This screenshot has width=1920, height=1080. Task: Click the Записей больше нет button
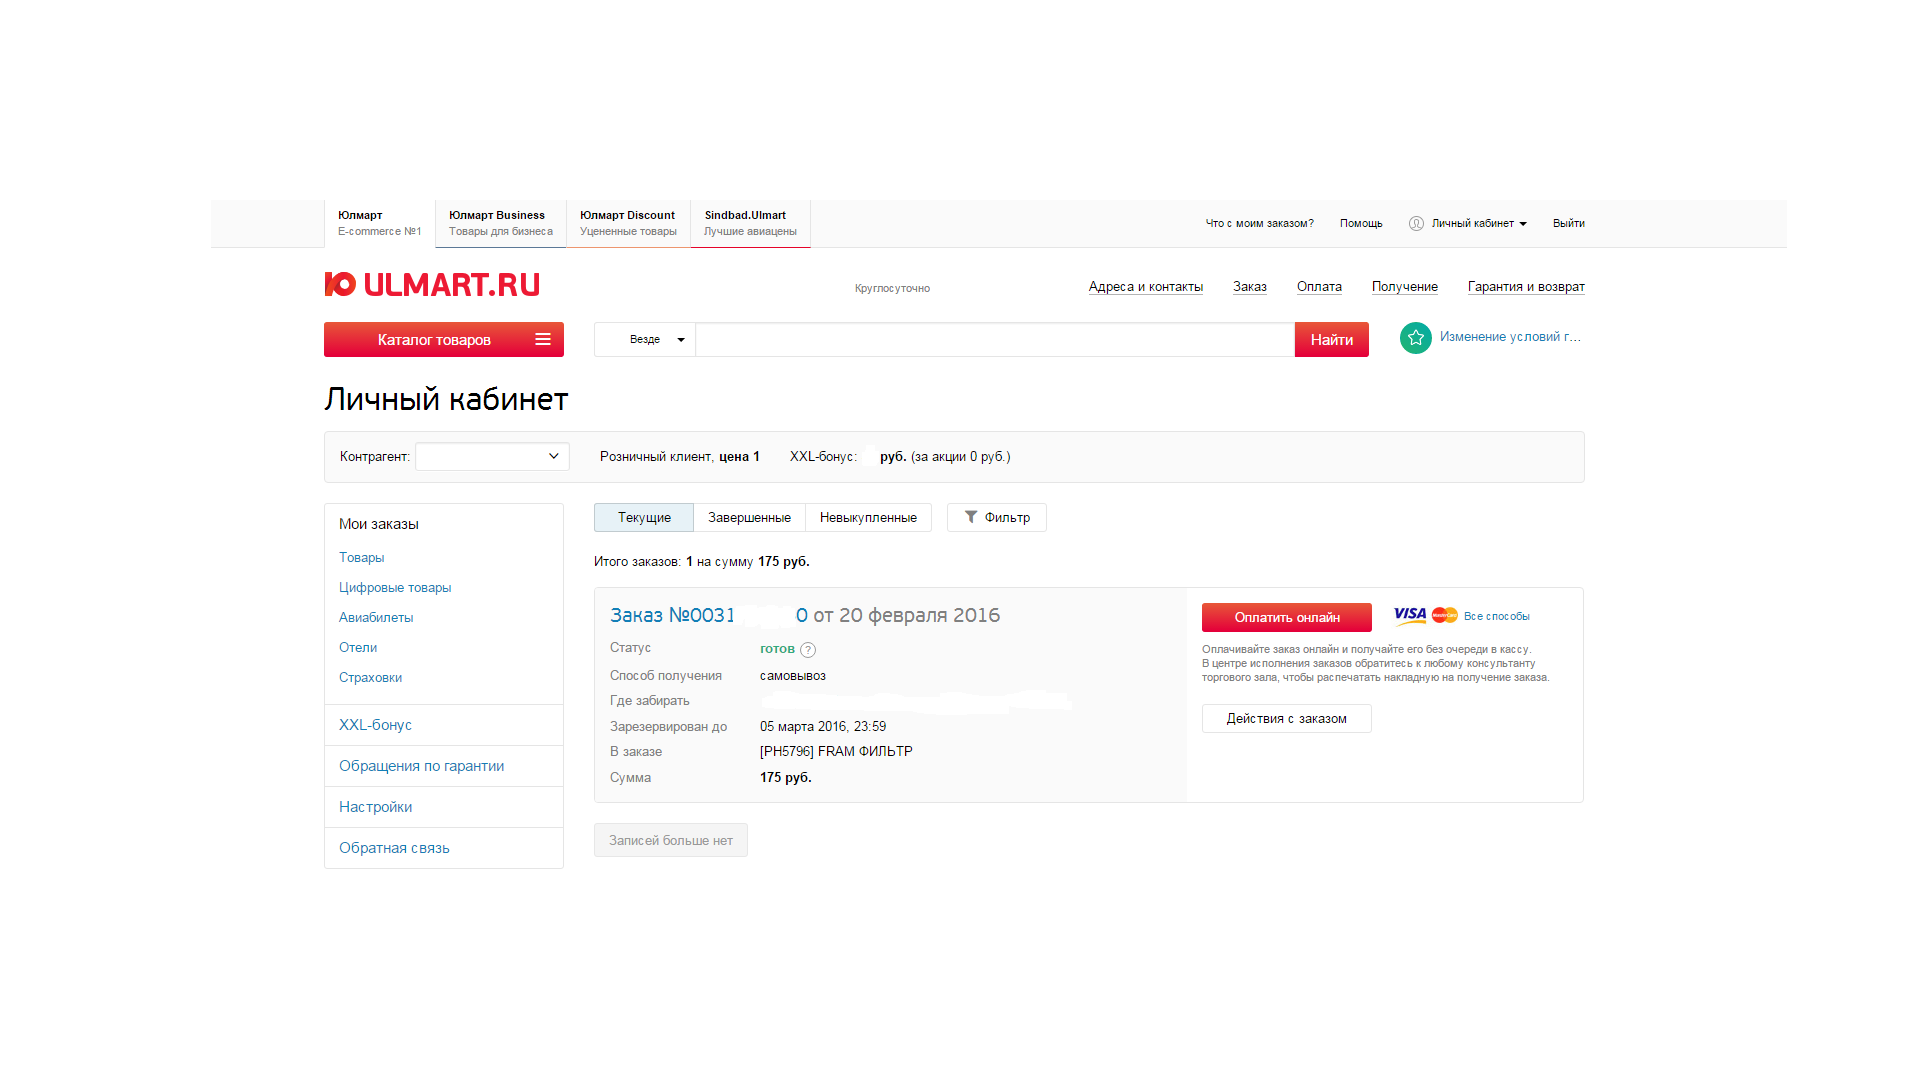(670, 840)
